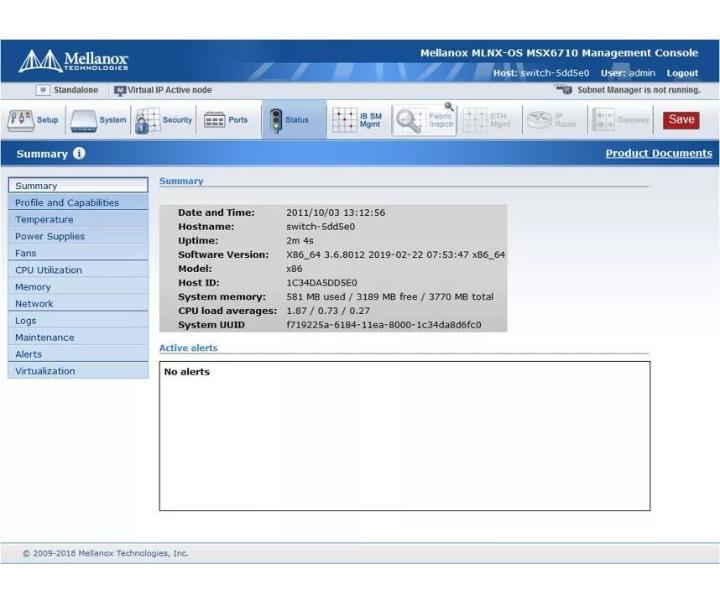Screen dimensions: 720x600
Task: Select Summary in the sidebar
Action: [x=78, y=185]
